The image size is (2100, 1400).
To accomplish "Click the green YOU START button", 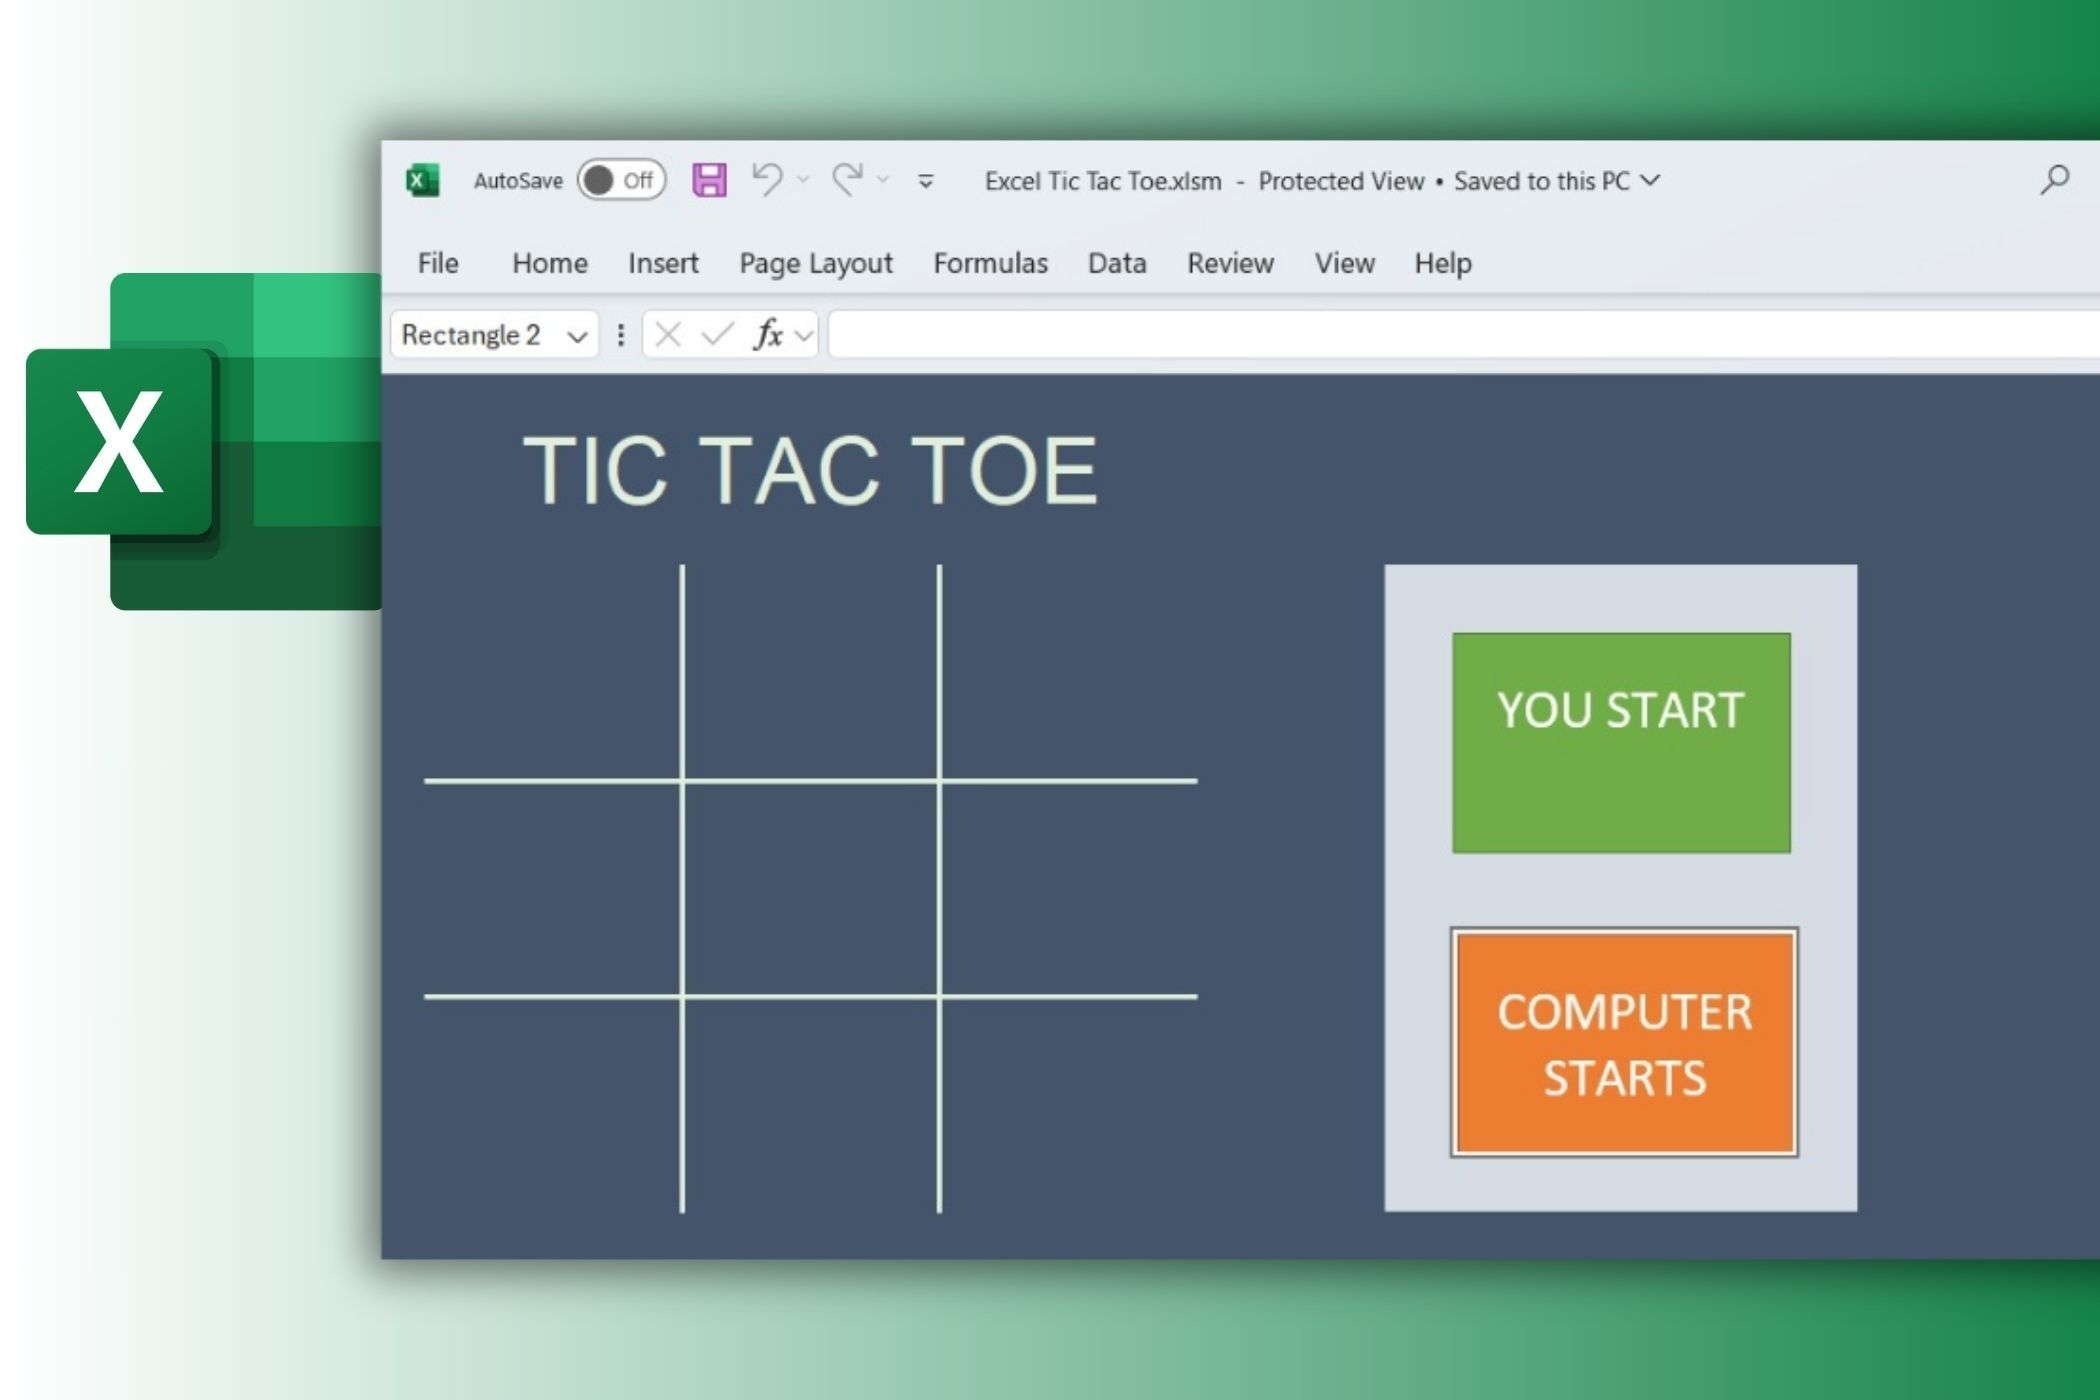I will pyautogui.click(x=1620, y=740).
